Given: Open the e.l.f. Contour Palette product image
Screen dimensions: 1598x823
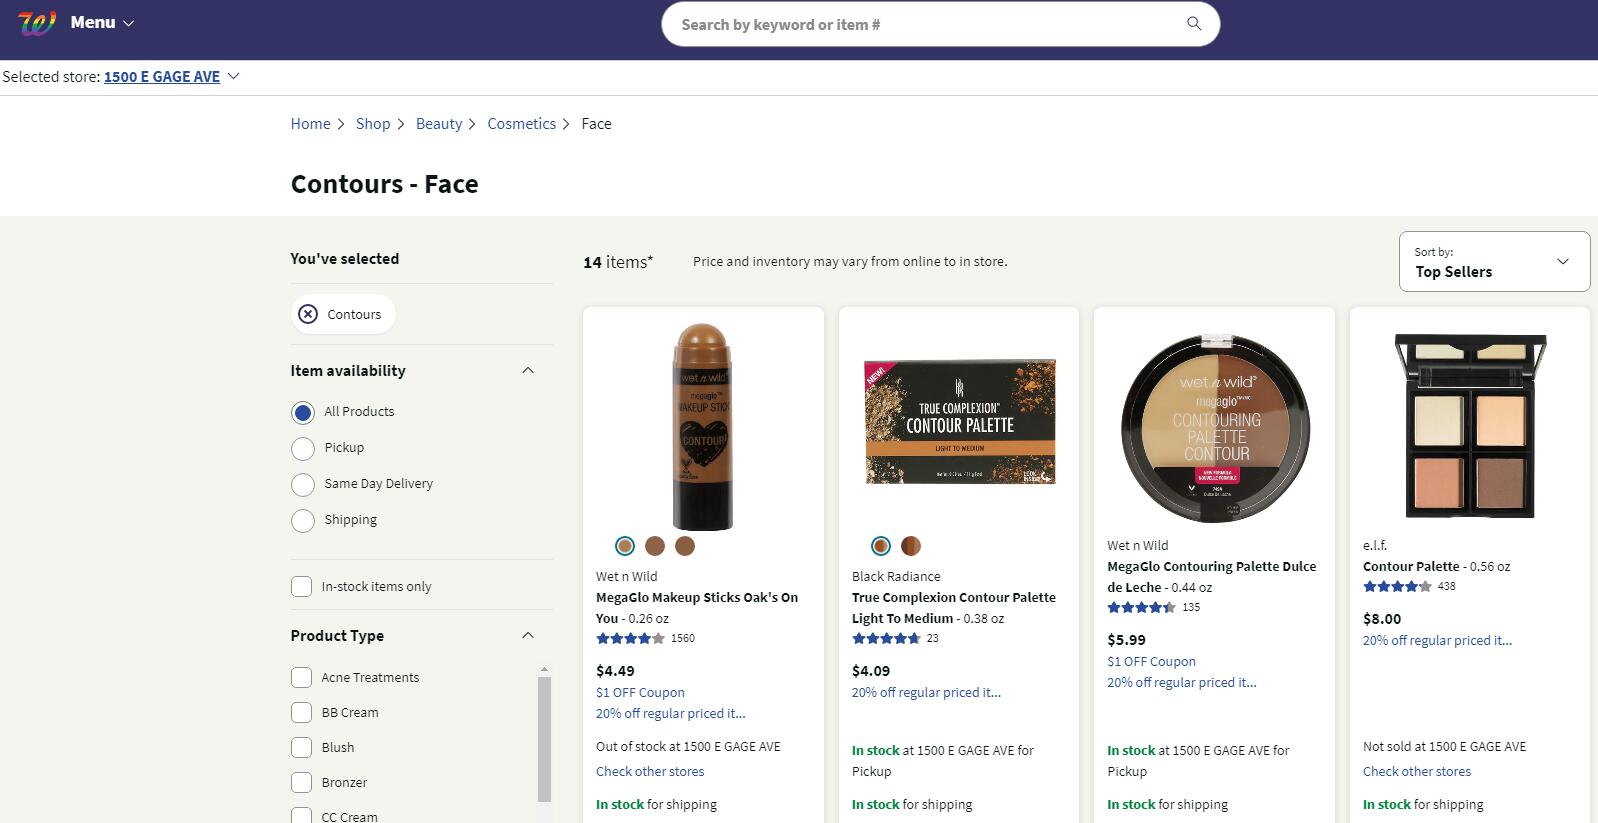Looking at the screenshot, I should tap(1469, 426).
